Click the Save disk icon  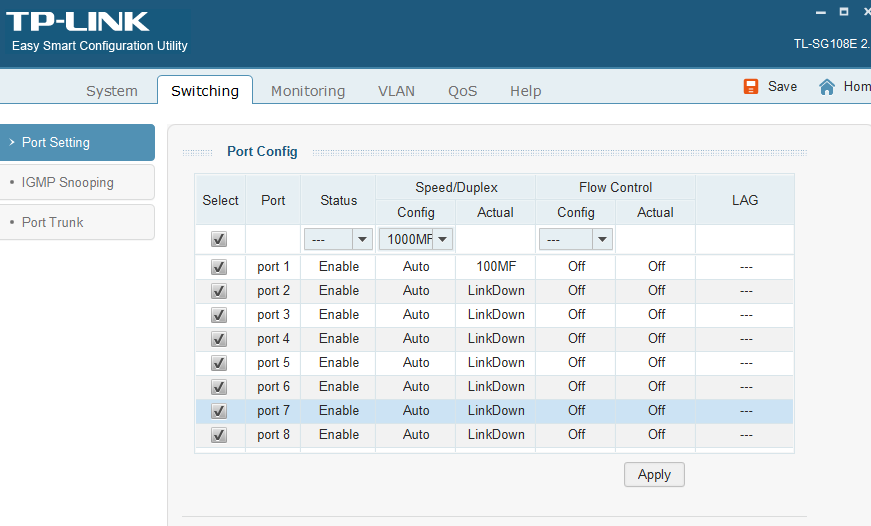[x=751, y=87]
